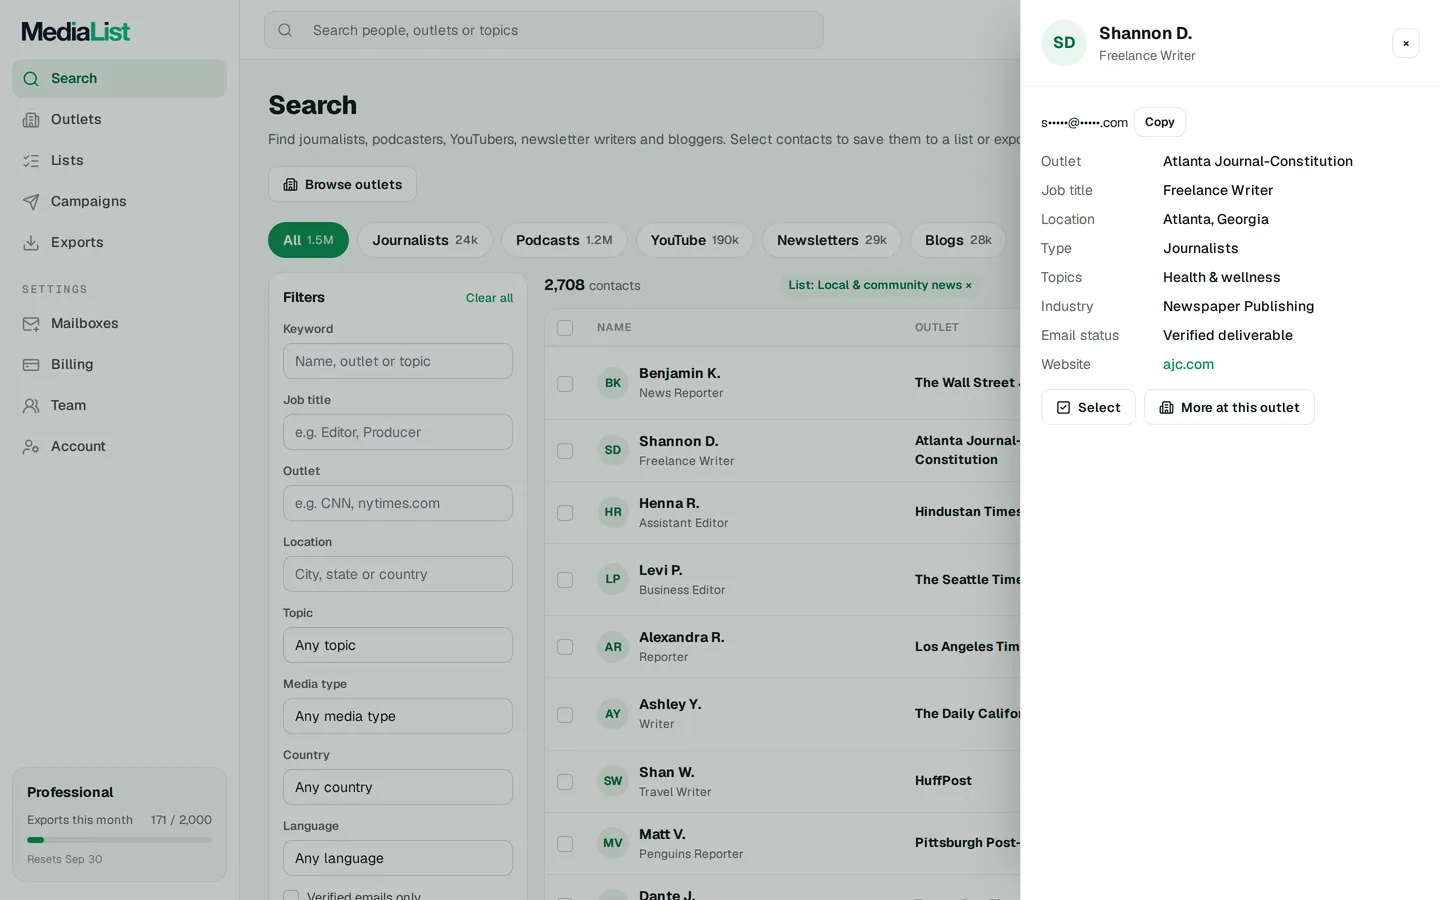Click the Shannon D. SD avatar in the detail panel

point(1064,43)
